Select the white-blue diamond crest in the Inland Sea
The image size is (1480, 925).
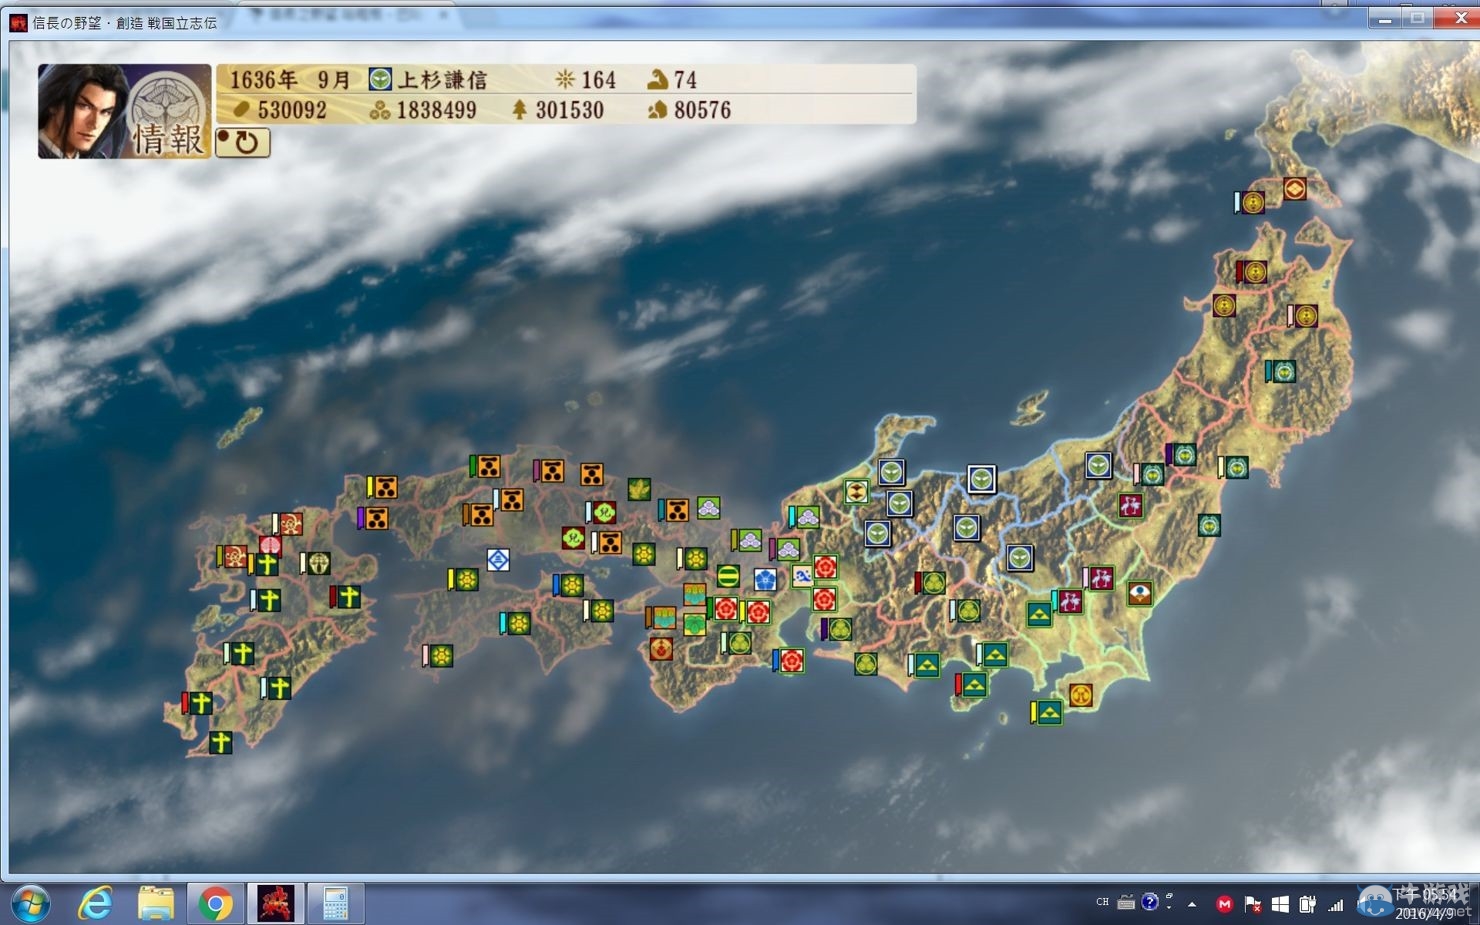(498, 559)
